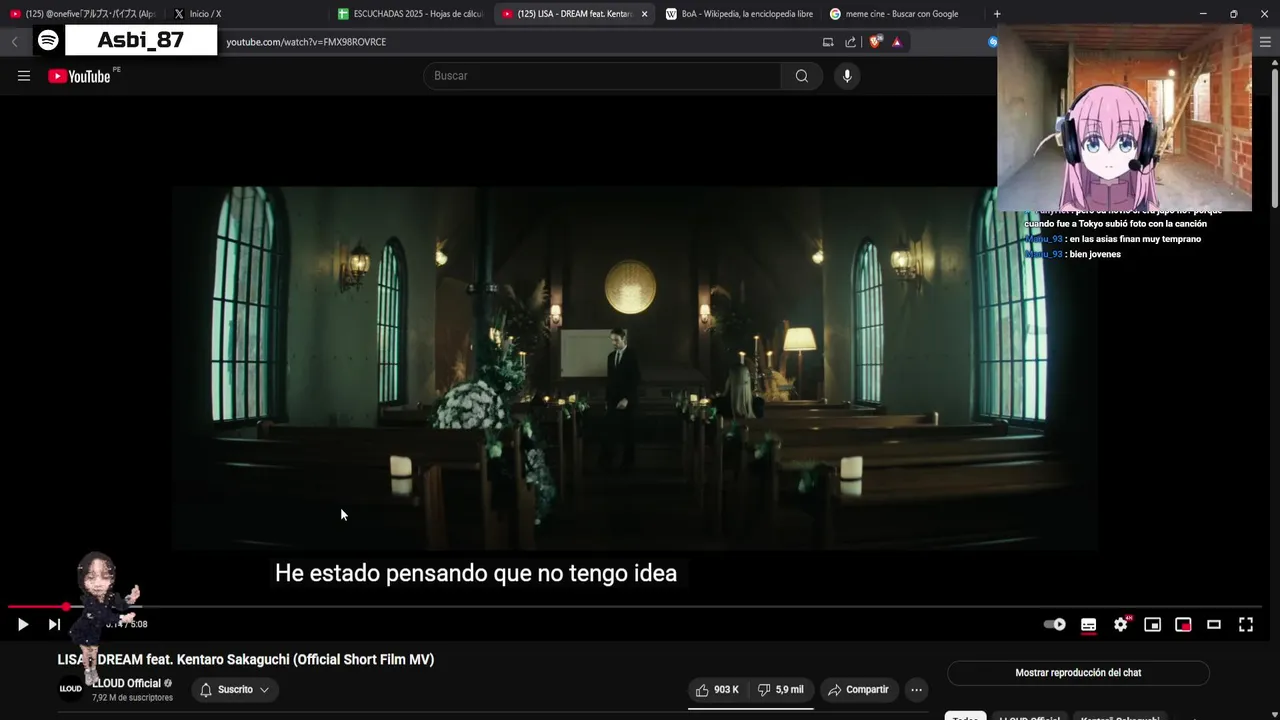The width and height of the screenshot is (1280, 720).
Task: Click the Spotify icon in overlay
Action: 48,40
